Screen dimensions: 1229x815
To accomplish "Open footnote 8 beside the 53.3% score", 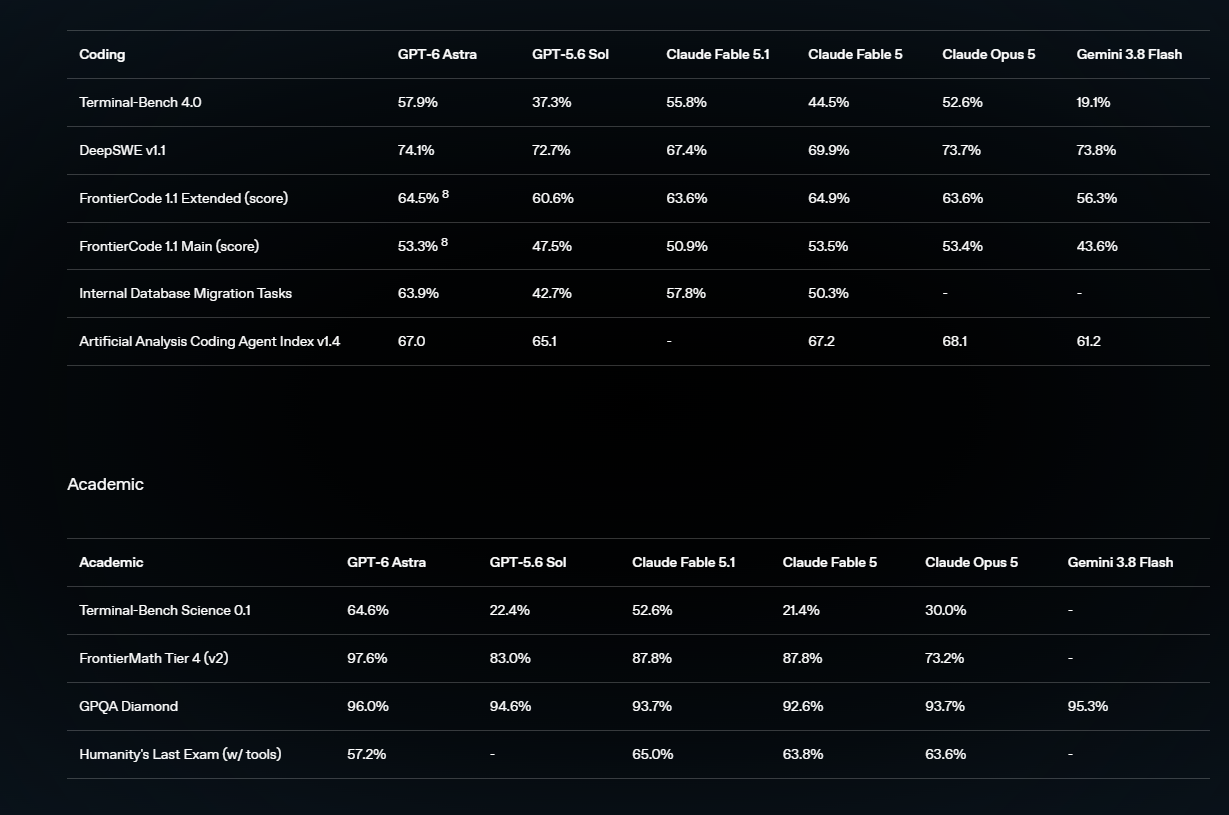I will pyautogui.click(x=444, y=242).
